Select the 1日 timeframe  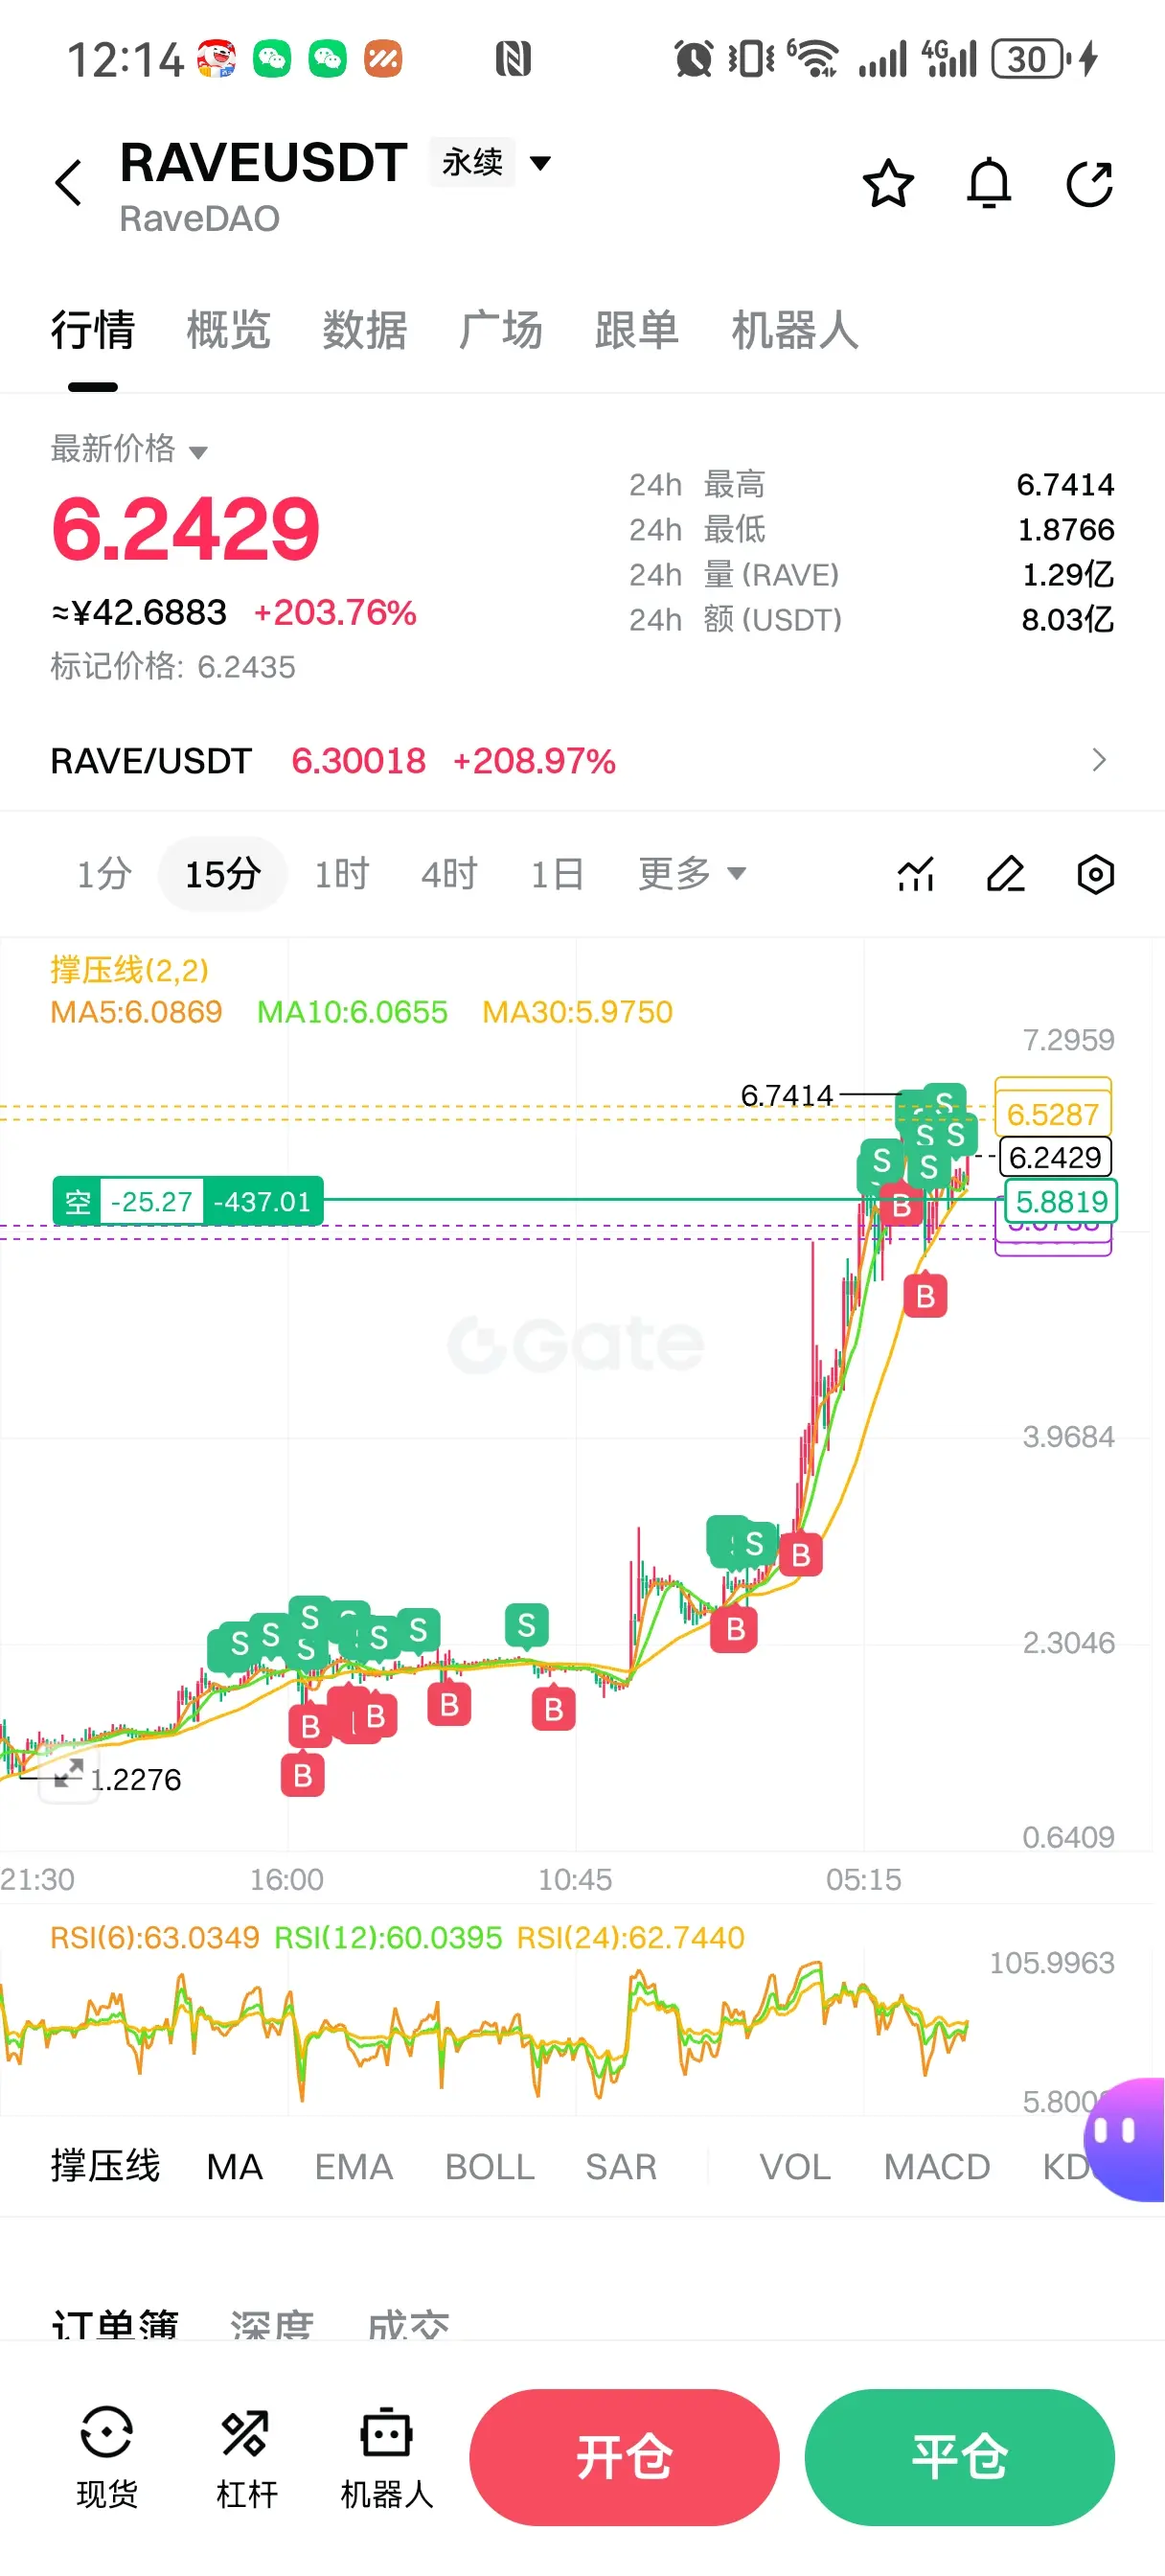click(x=557, y=874)
